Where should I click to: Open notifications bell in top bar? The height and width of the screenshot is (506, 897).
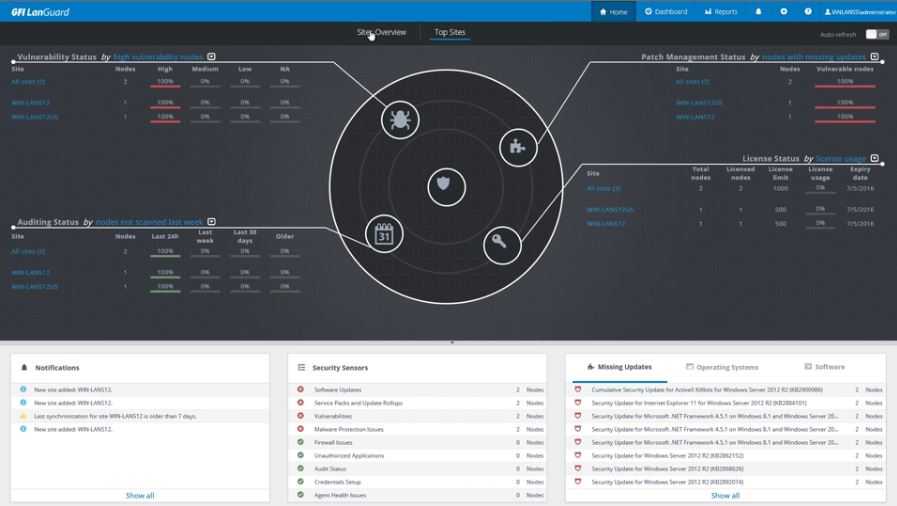pyautogui.click(x=758, y=11)
